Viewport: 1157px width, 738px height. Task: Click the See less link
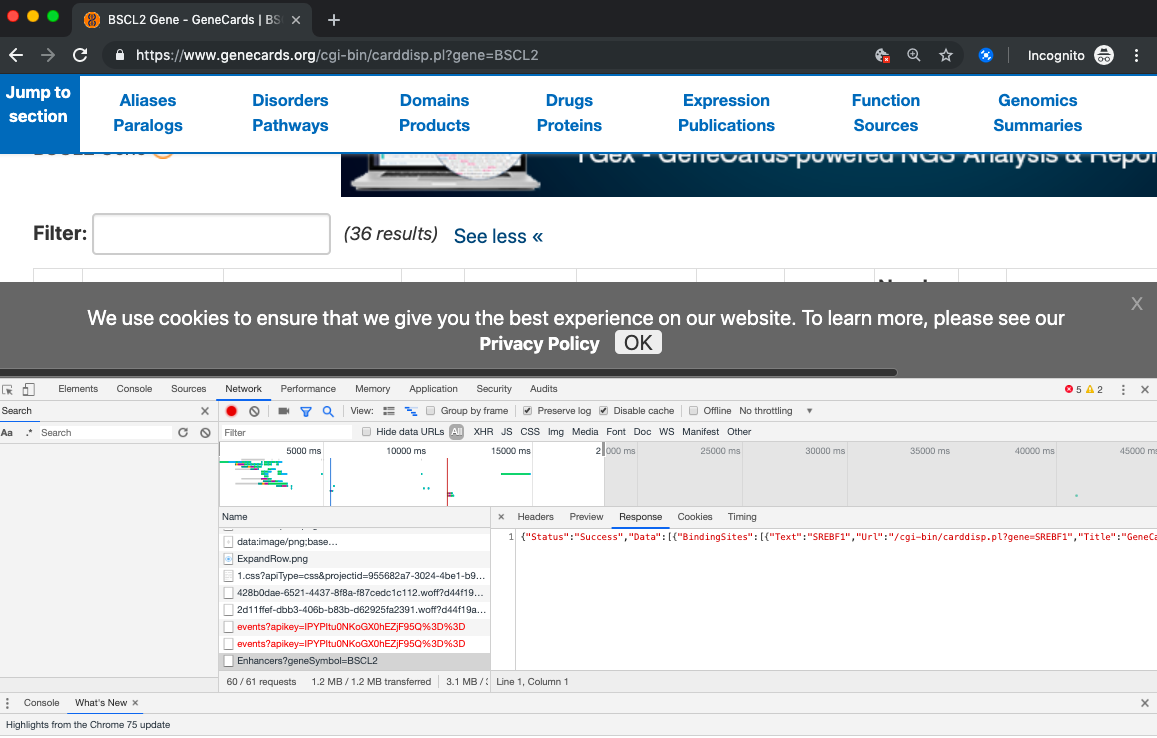[498, 236]
